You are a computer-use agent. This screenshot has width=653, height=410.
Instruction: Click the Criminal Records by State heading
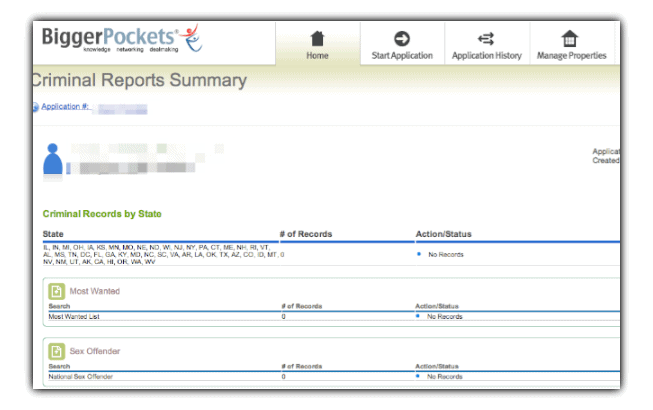(102, 214)
